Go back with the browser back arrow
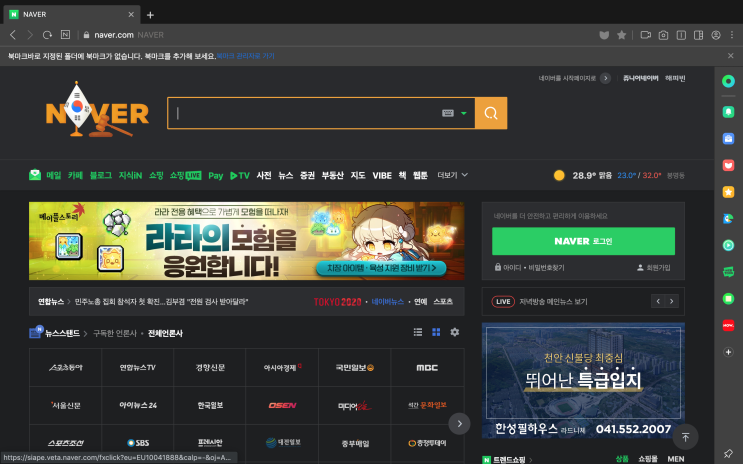 [x=13, y=35]
